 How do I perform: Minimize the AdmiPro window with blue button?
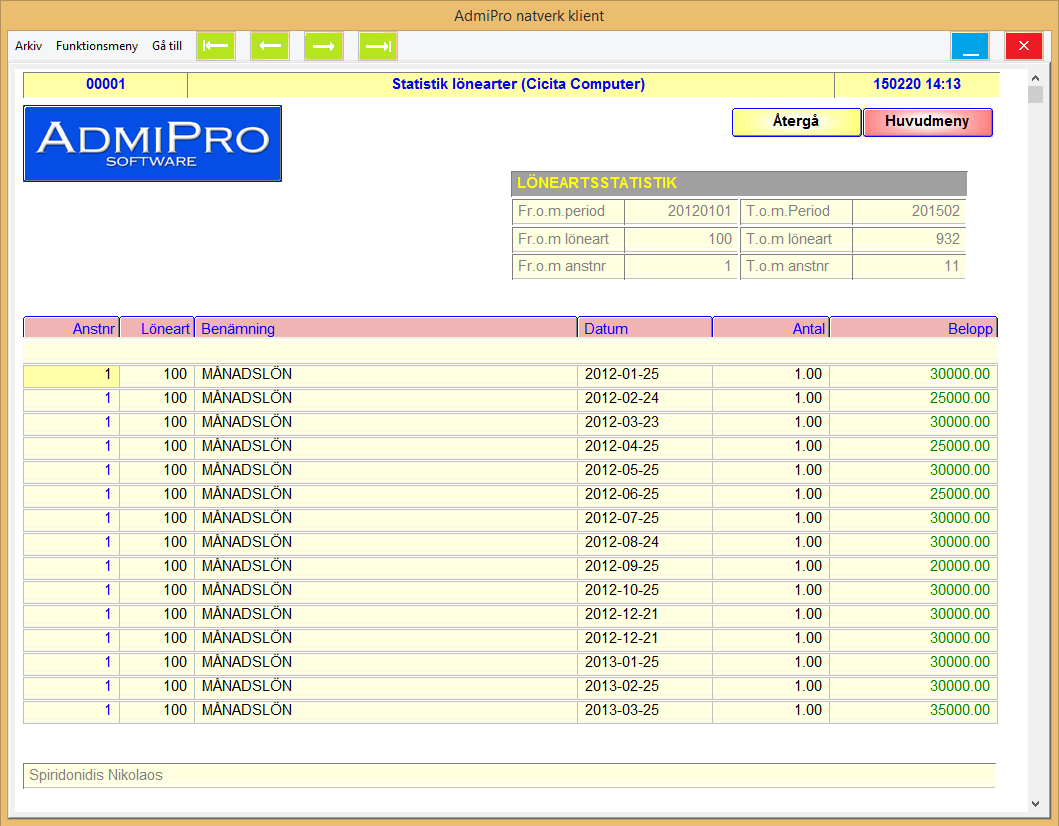[969, 46]
